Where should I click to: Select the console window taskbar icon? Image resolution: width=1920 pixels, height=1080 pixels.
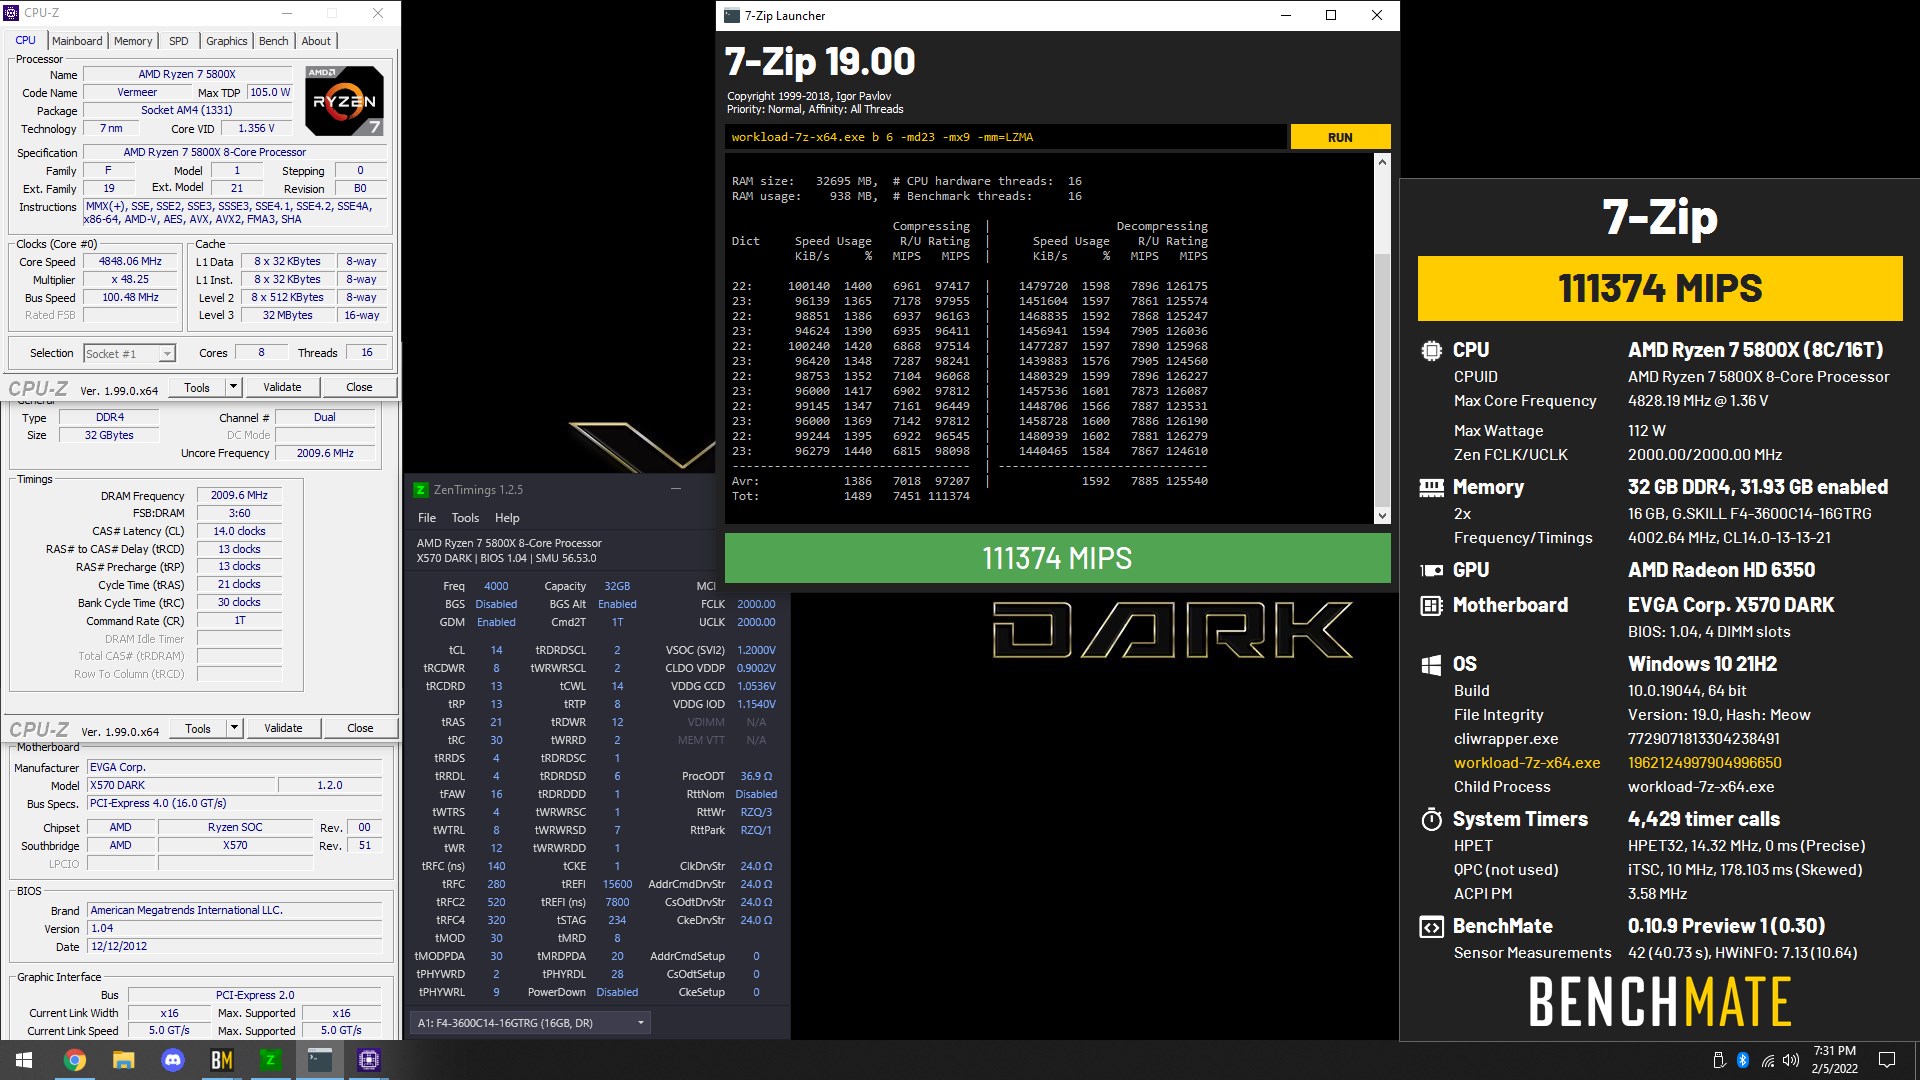click(x=320, y=1060)
